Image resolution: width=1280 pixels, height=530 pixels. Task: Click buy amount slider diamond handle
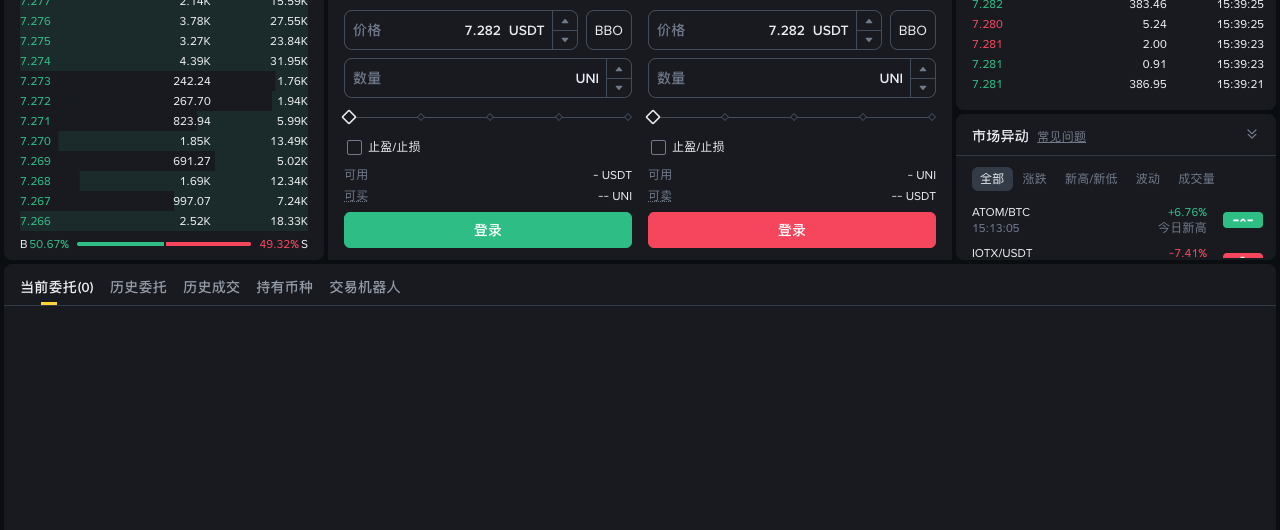(349, 117)
